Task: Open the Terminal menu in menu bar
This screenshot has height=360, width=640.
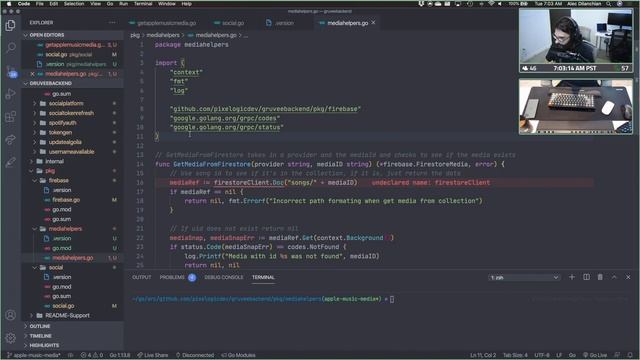Action: tap(143, 4)
